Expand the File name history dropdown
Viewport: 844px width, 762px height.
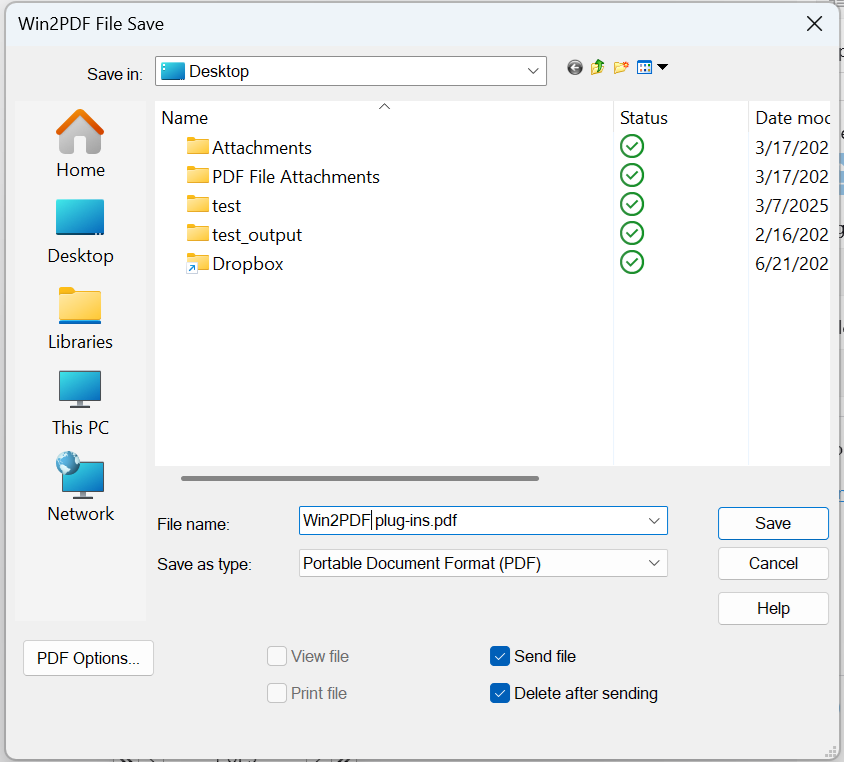click(654, 521)
